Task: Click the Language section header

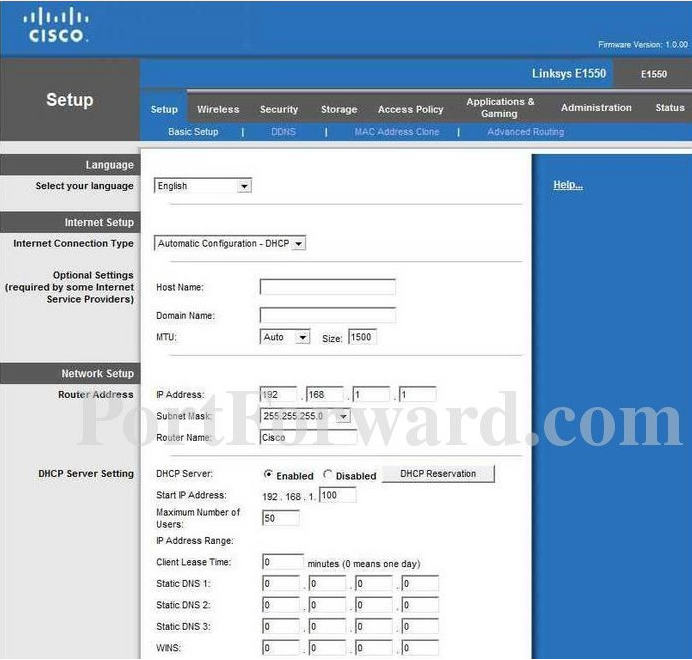Action: point(70,165)
